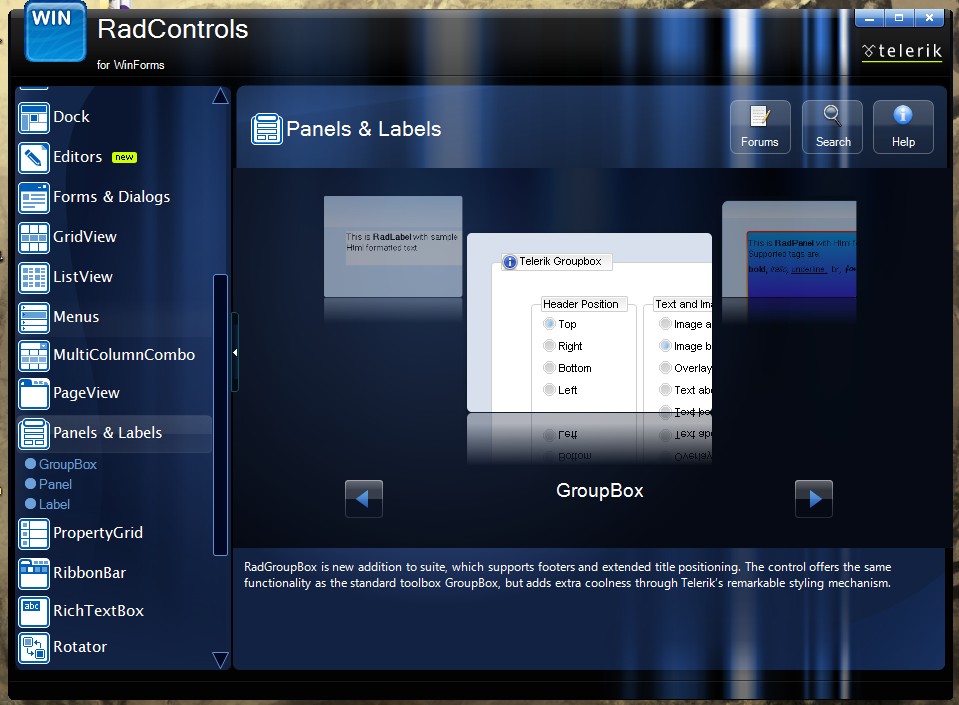Click the RichTextBox category icon

[34, 611]
